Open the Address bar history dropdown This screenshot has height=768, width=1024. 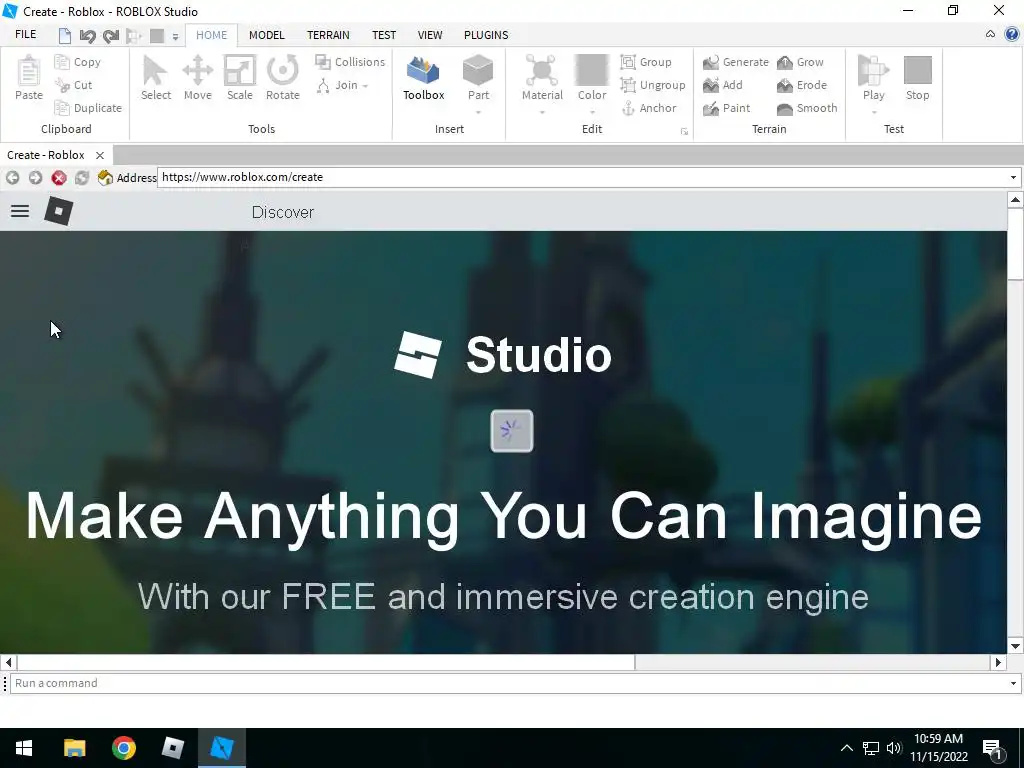pyautogui.click(x=1013, y=177)
